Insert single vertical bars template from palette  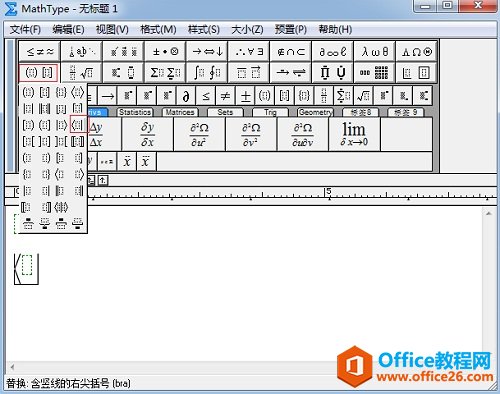pyautogui.click(x=28, y=109)
